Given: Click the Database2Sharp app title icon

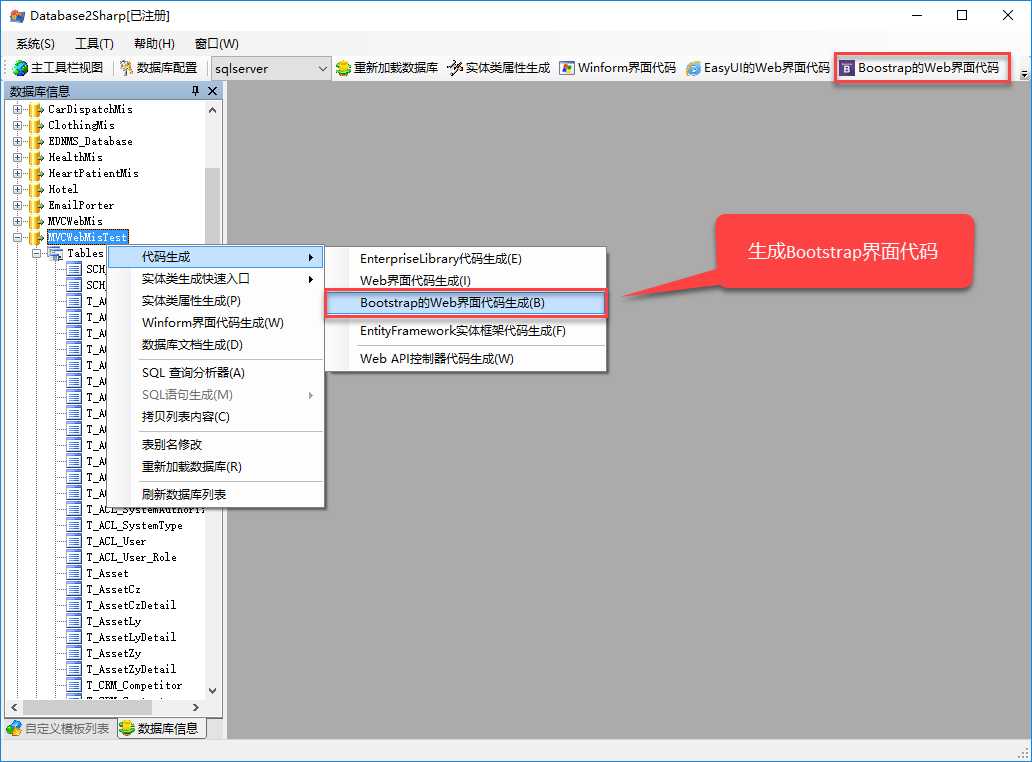Looking at the screenshot, I should coord(18,15).
